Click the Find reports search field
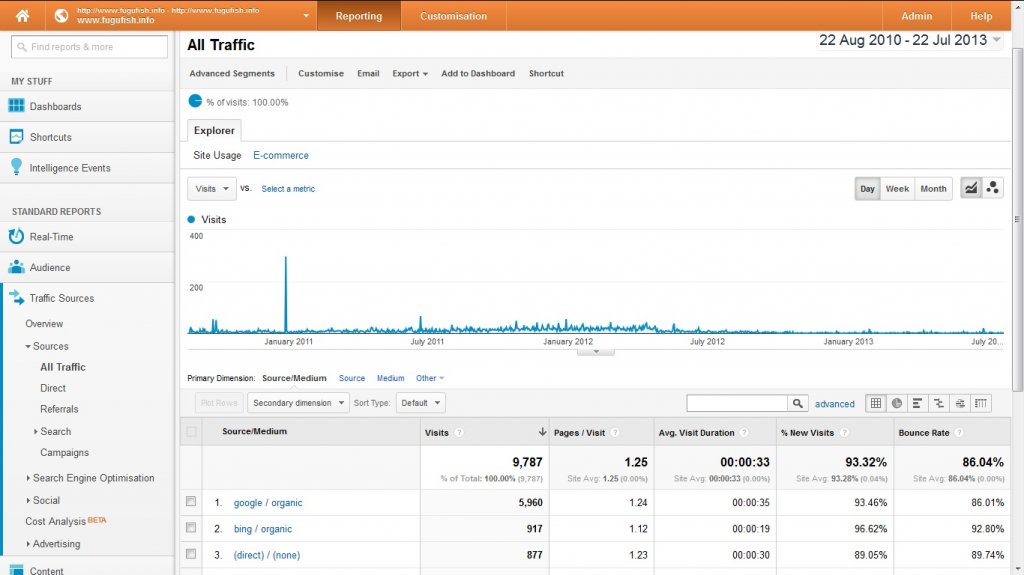Screen dimensions: 1024x575 (x=89, y=47)
